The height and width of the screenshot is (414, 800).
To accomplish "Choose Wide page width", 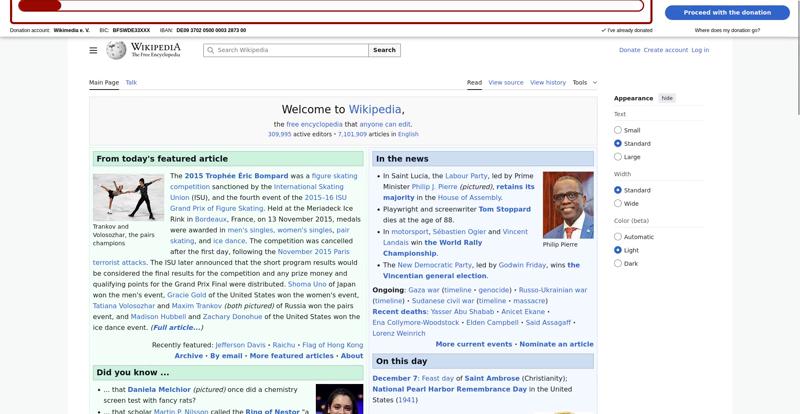I will click(x=618, y=203).
